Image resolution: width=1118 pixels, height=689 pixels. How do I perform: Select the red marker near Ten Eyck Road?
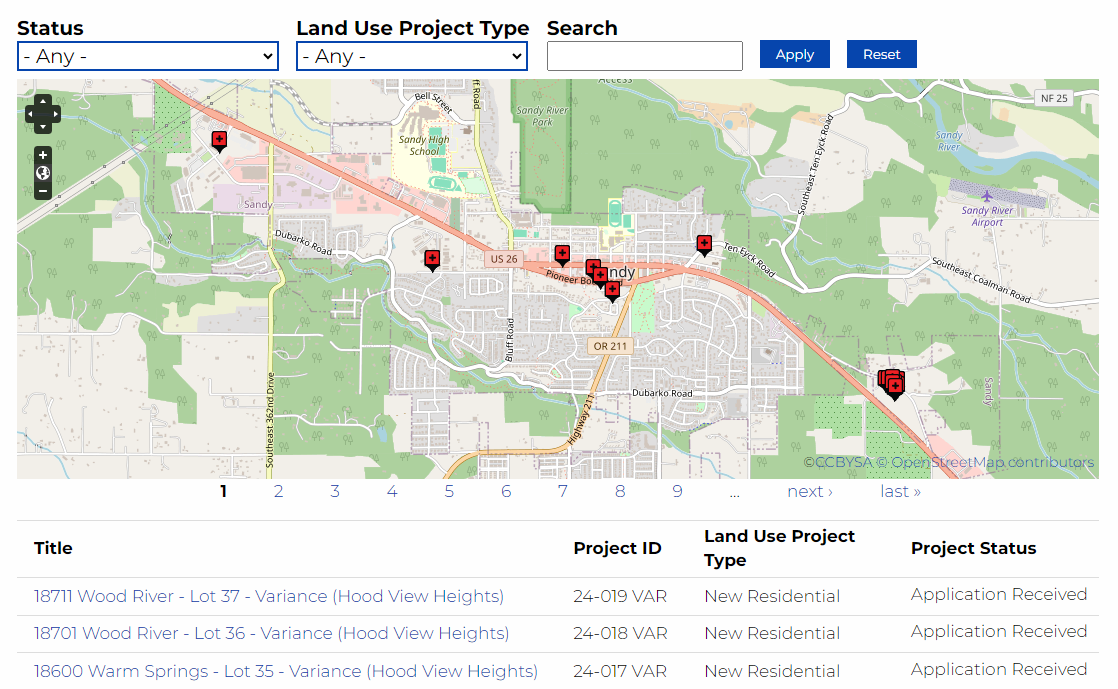[704, 243]
